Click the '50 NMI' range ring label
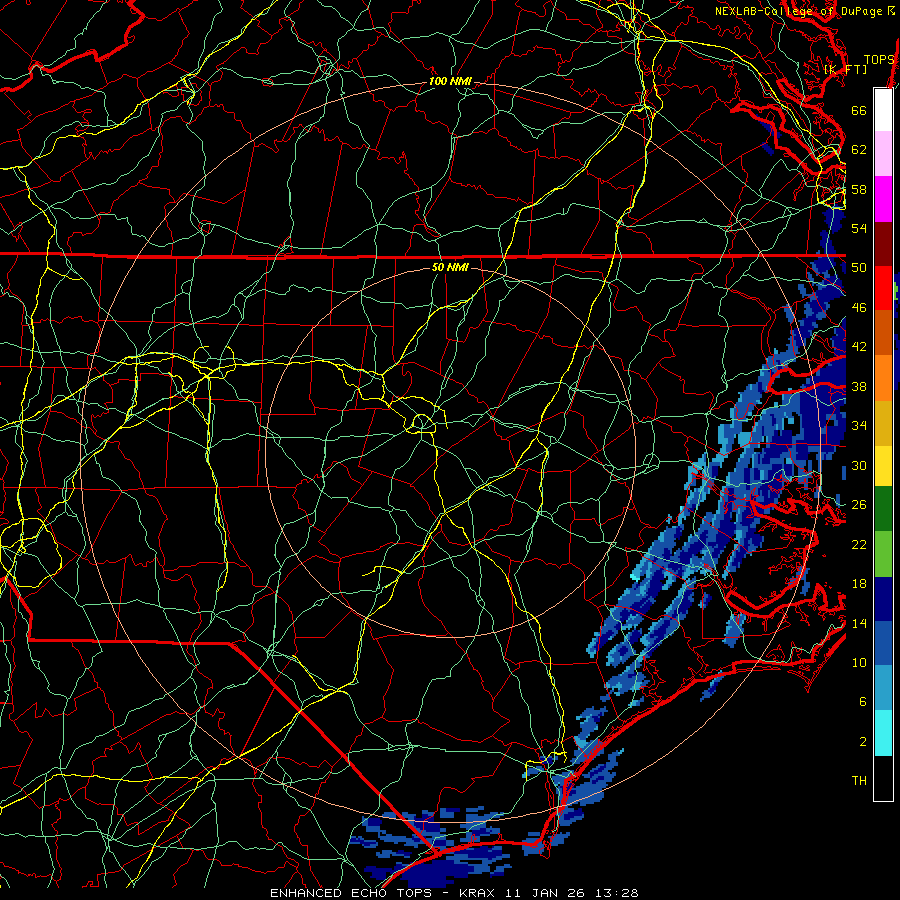900x900 pixels. coord(450,267)
